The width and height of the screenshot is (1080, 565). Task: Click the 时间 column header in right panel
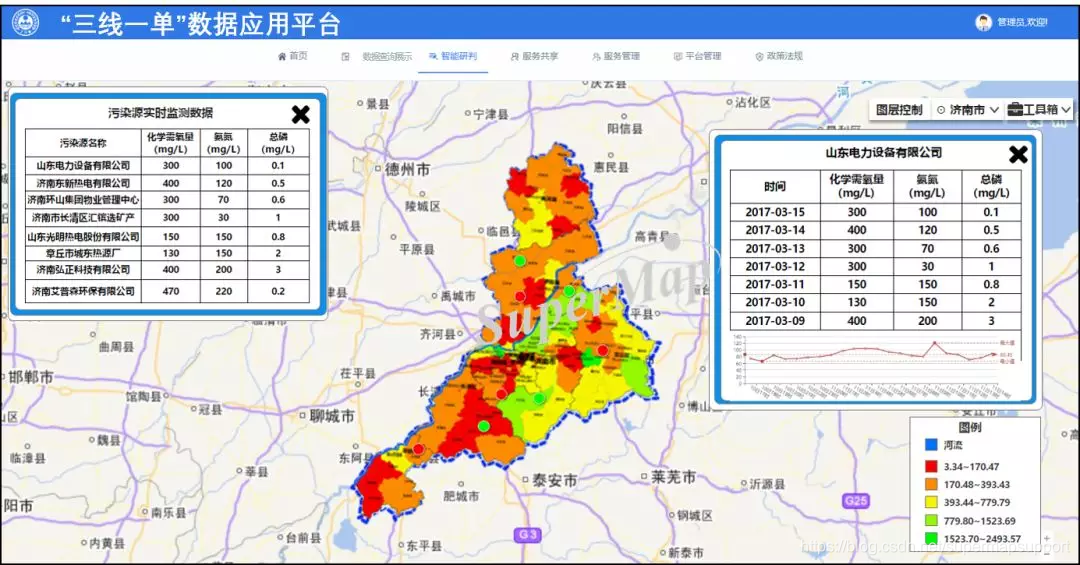click(775, 186)
